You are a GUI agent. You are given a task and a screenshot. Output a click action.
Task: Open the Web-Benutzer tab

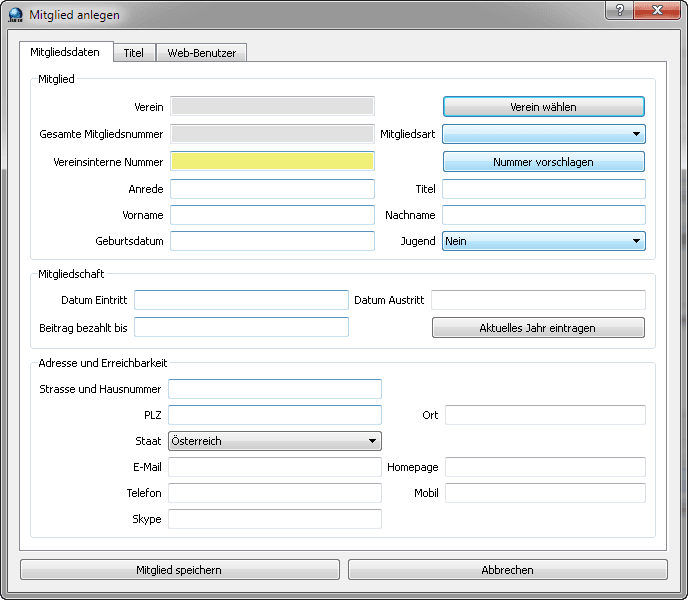[201, 53]
